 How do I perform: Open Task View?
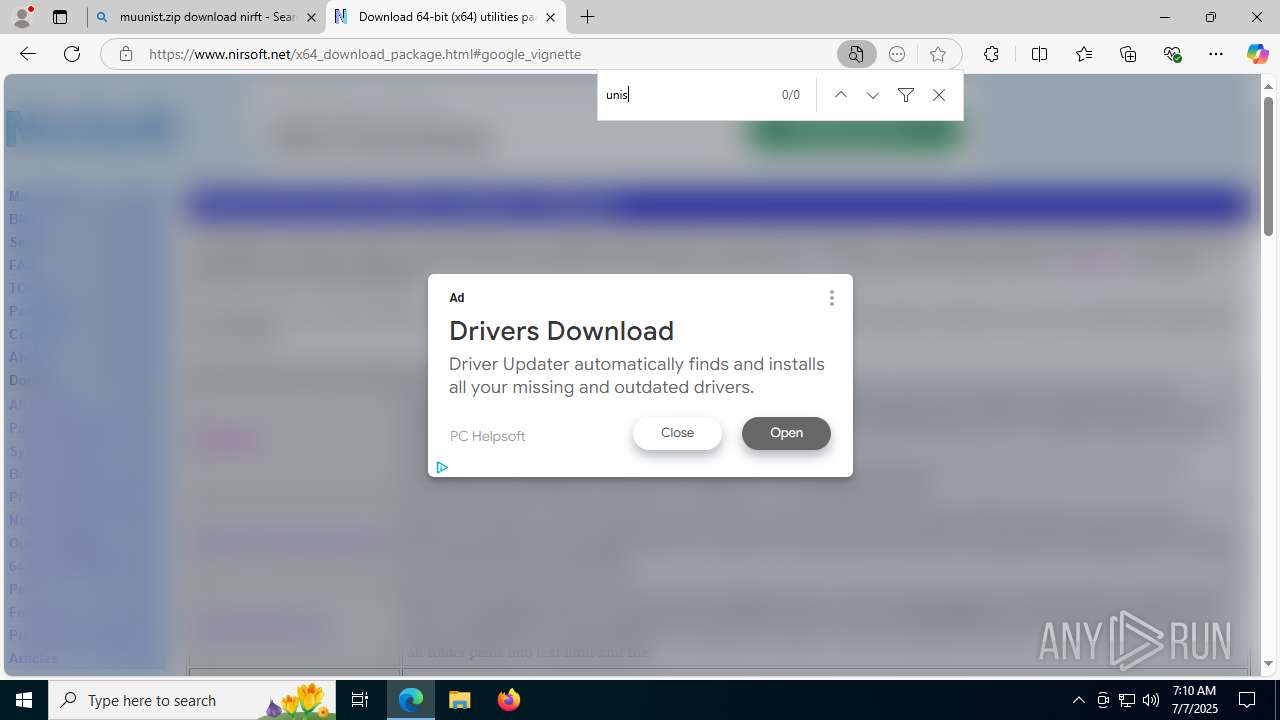tap(360, 700)
